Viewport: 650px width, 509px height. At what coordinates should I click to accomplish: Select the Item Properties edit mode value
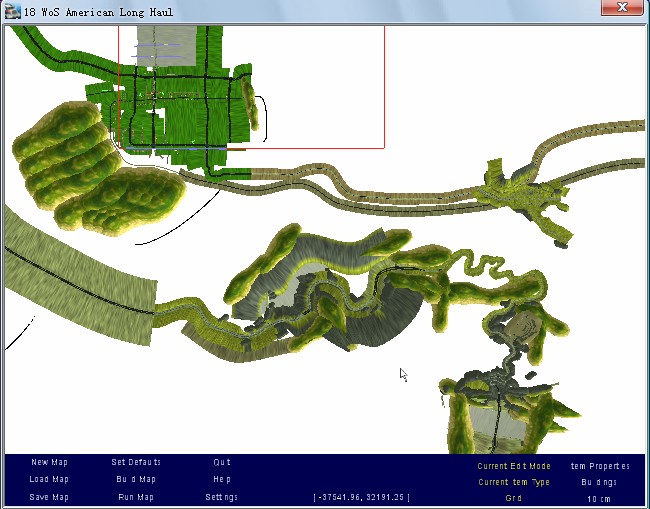[x=600, y=466]
